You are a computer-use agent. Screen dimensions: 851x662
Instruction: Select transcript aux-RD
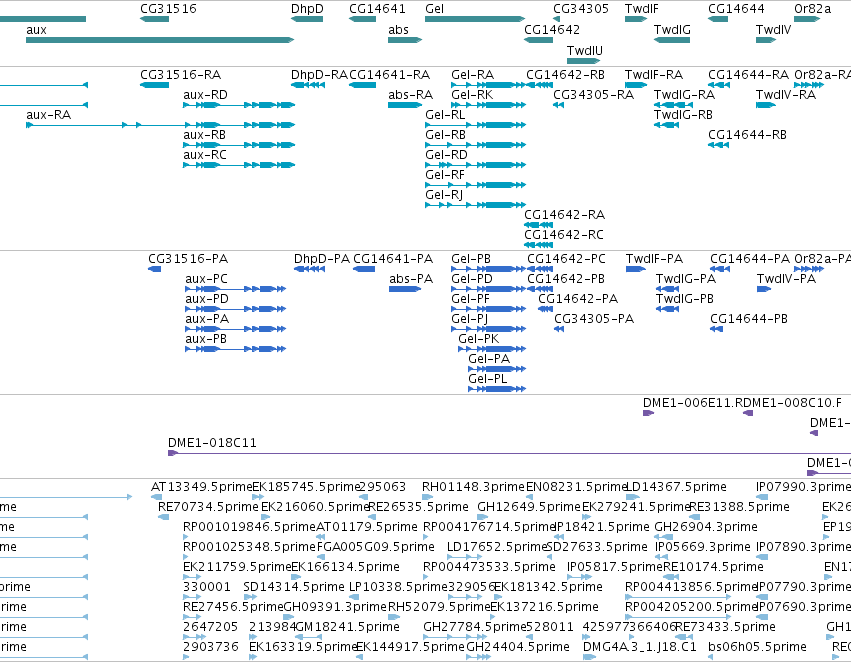point(239,105)
